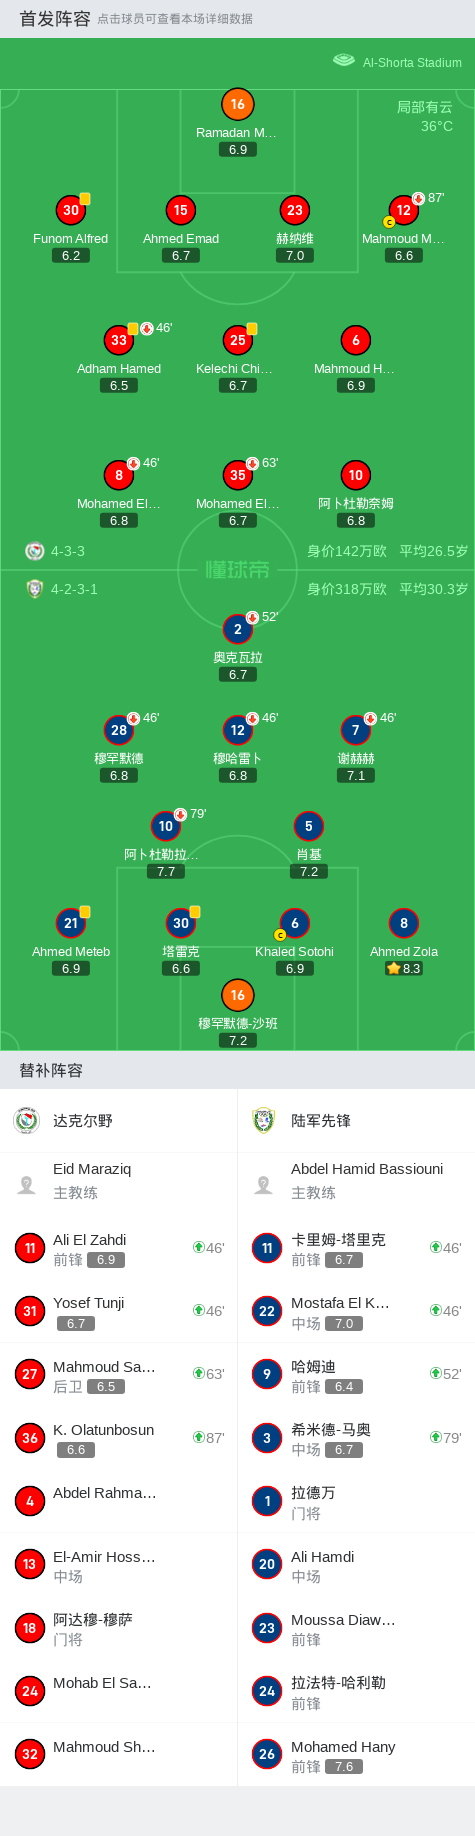Tap the 陆军先锋 team crest header
Image resolution: width=475 pixels, height=1836 pixels.
point(264,1120)
